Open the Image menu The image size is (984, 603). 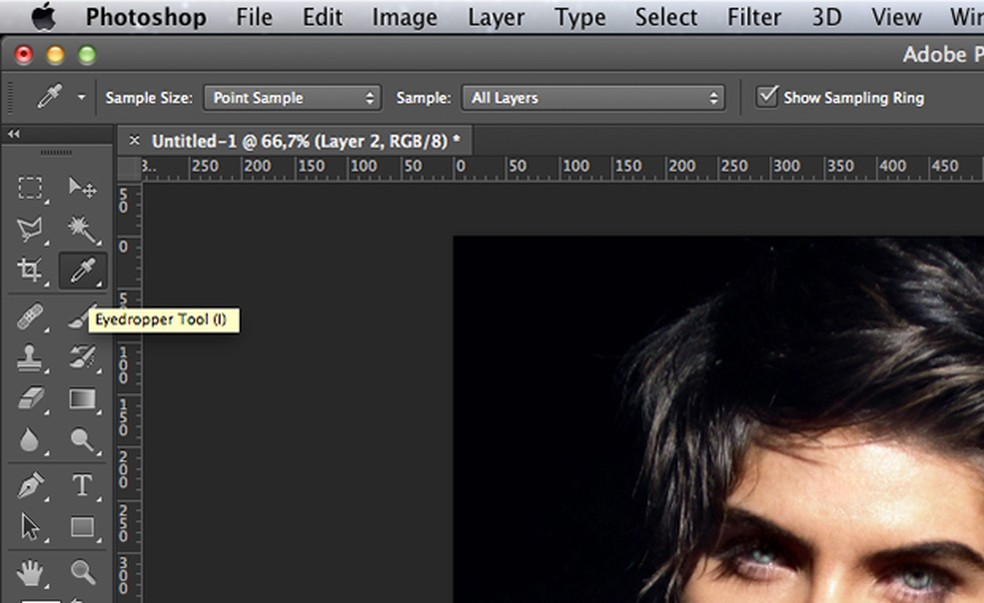pyautogui.click(x=405, y=17)
